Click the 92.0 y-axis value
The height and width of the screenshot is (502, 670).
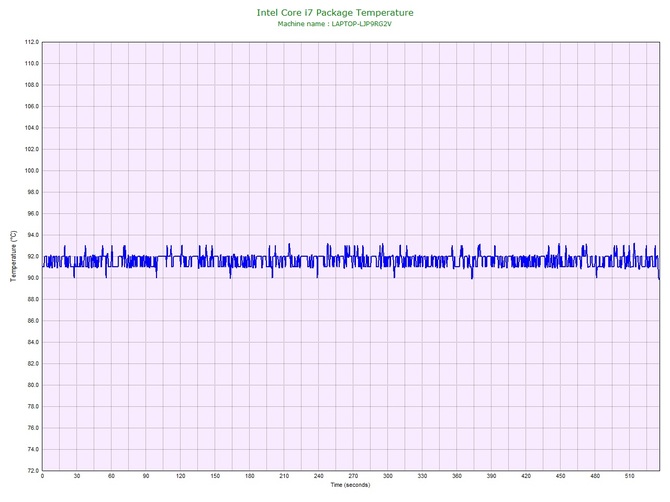point(33,256)
